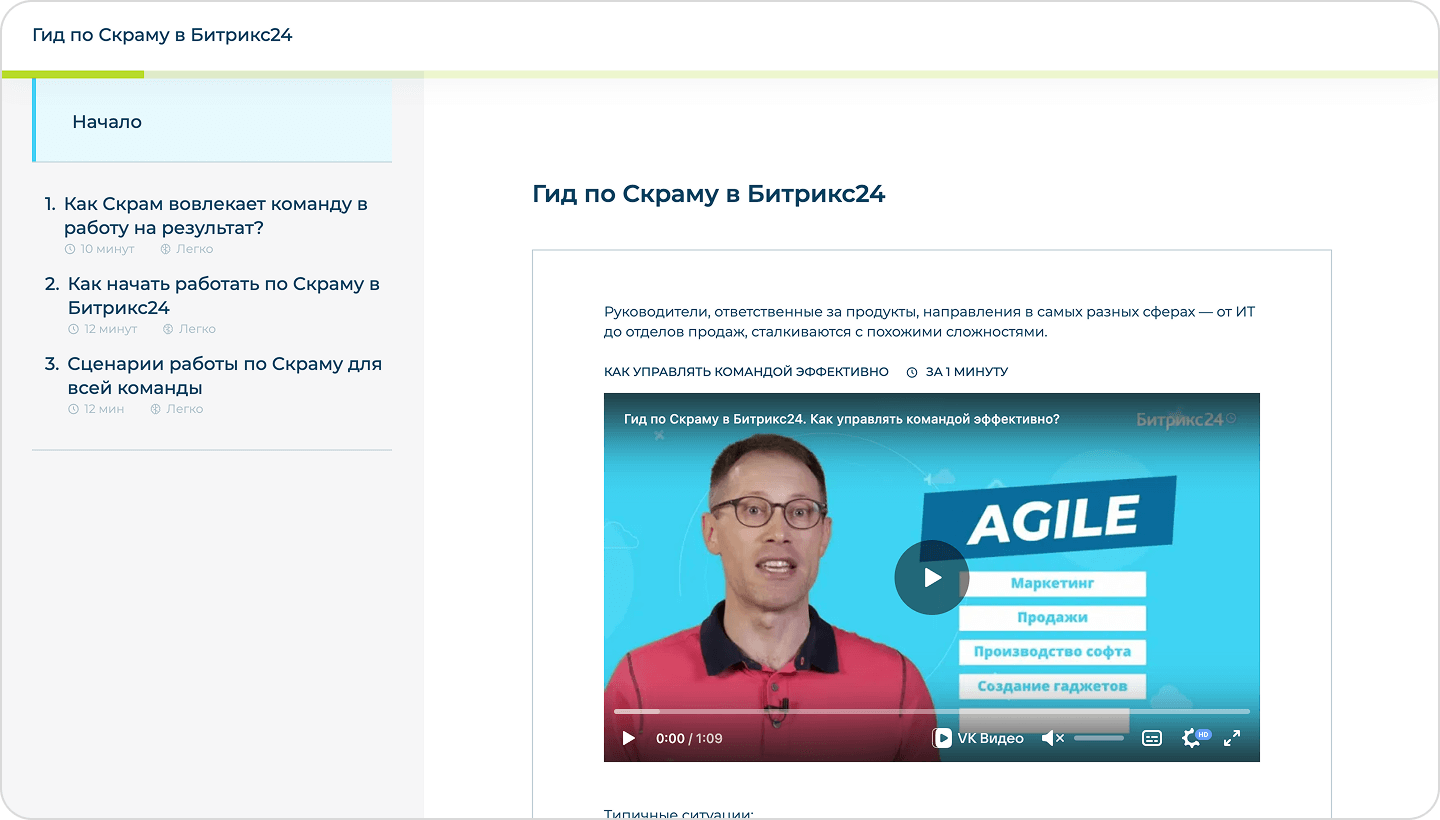Enter fullscreen video mode
This screenshot has width=1440, height=820.
point(1232,738)
